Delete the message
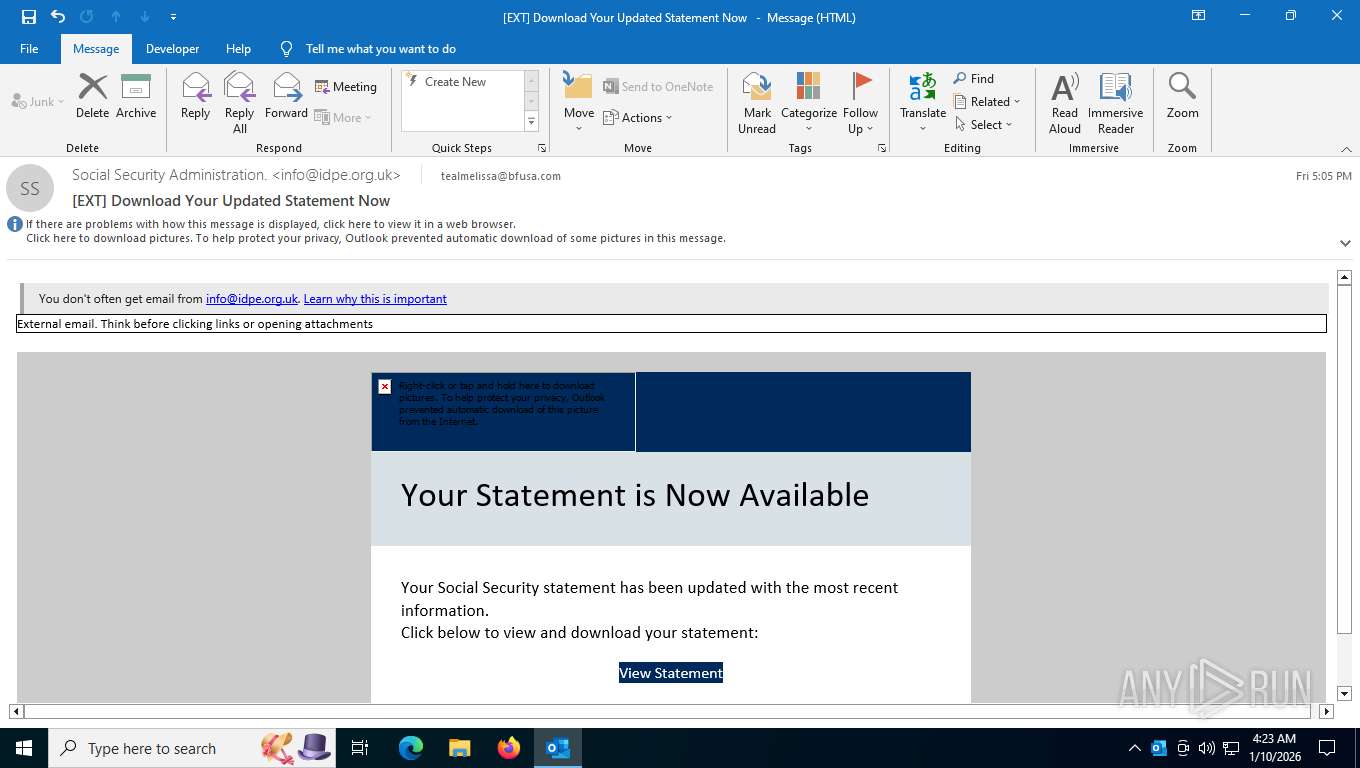The width and height of the screenshot is (1360, 768). [x=92, y=96]
